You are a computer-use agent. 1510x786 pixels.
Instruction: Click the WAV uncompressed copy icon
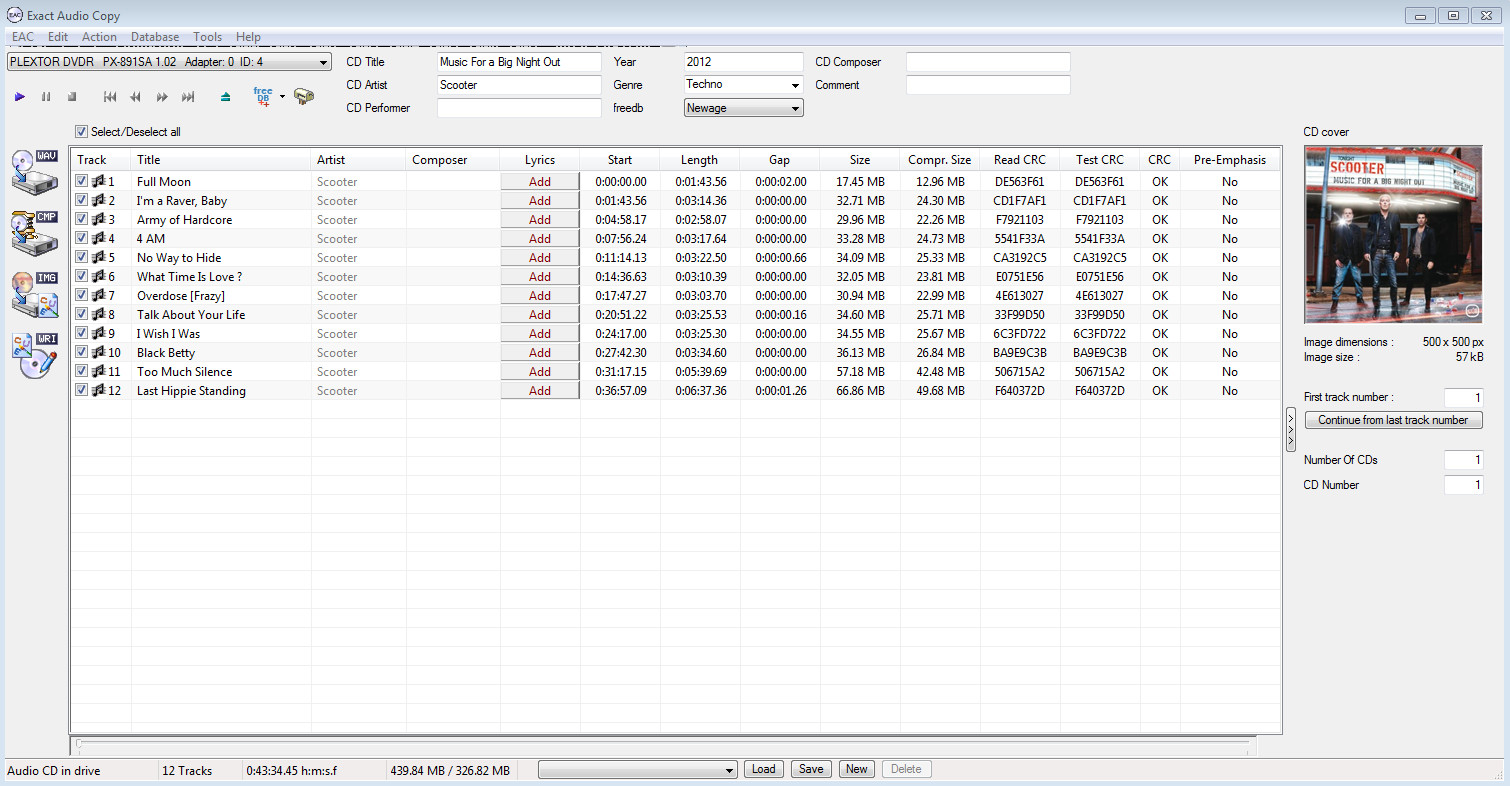35,171
